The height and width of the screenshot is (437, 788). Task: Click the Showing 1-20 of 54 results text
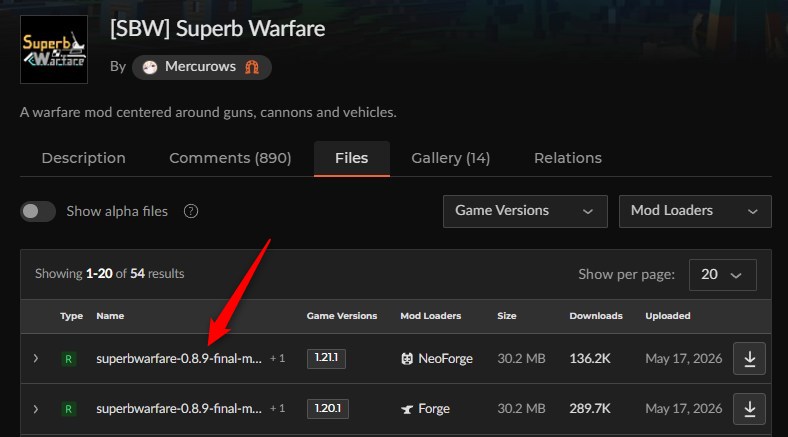point(110,274)
